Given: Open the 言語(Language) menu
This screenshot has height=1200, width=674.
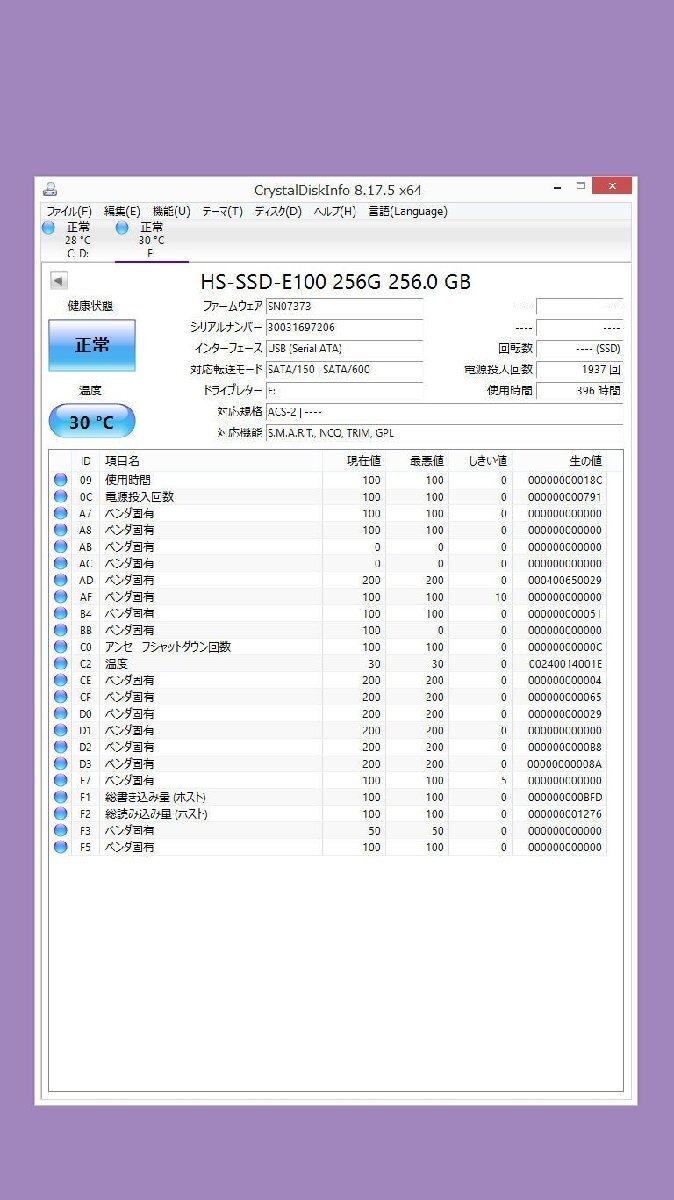Looking at the screenshot, I should click(x=407, y=211).
